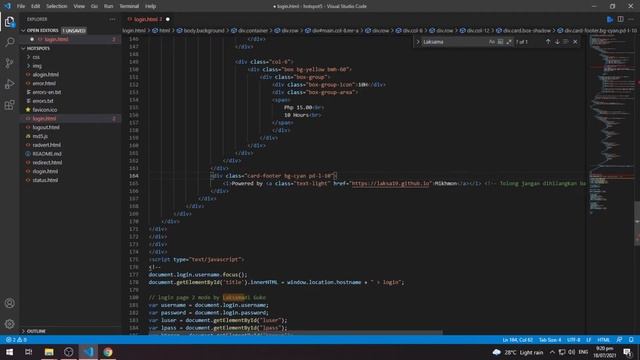This screenshot has height=360, width=640.
Task: Open the Selection menu
Action: point(56,6)
